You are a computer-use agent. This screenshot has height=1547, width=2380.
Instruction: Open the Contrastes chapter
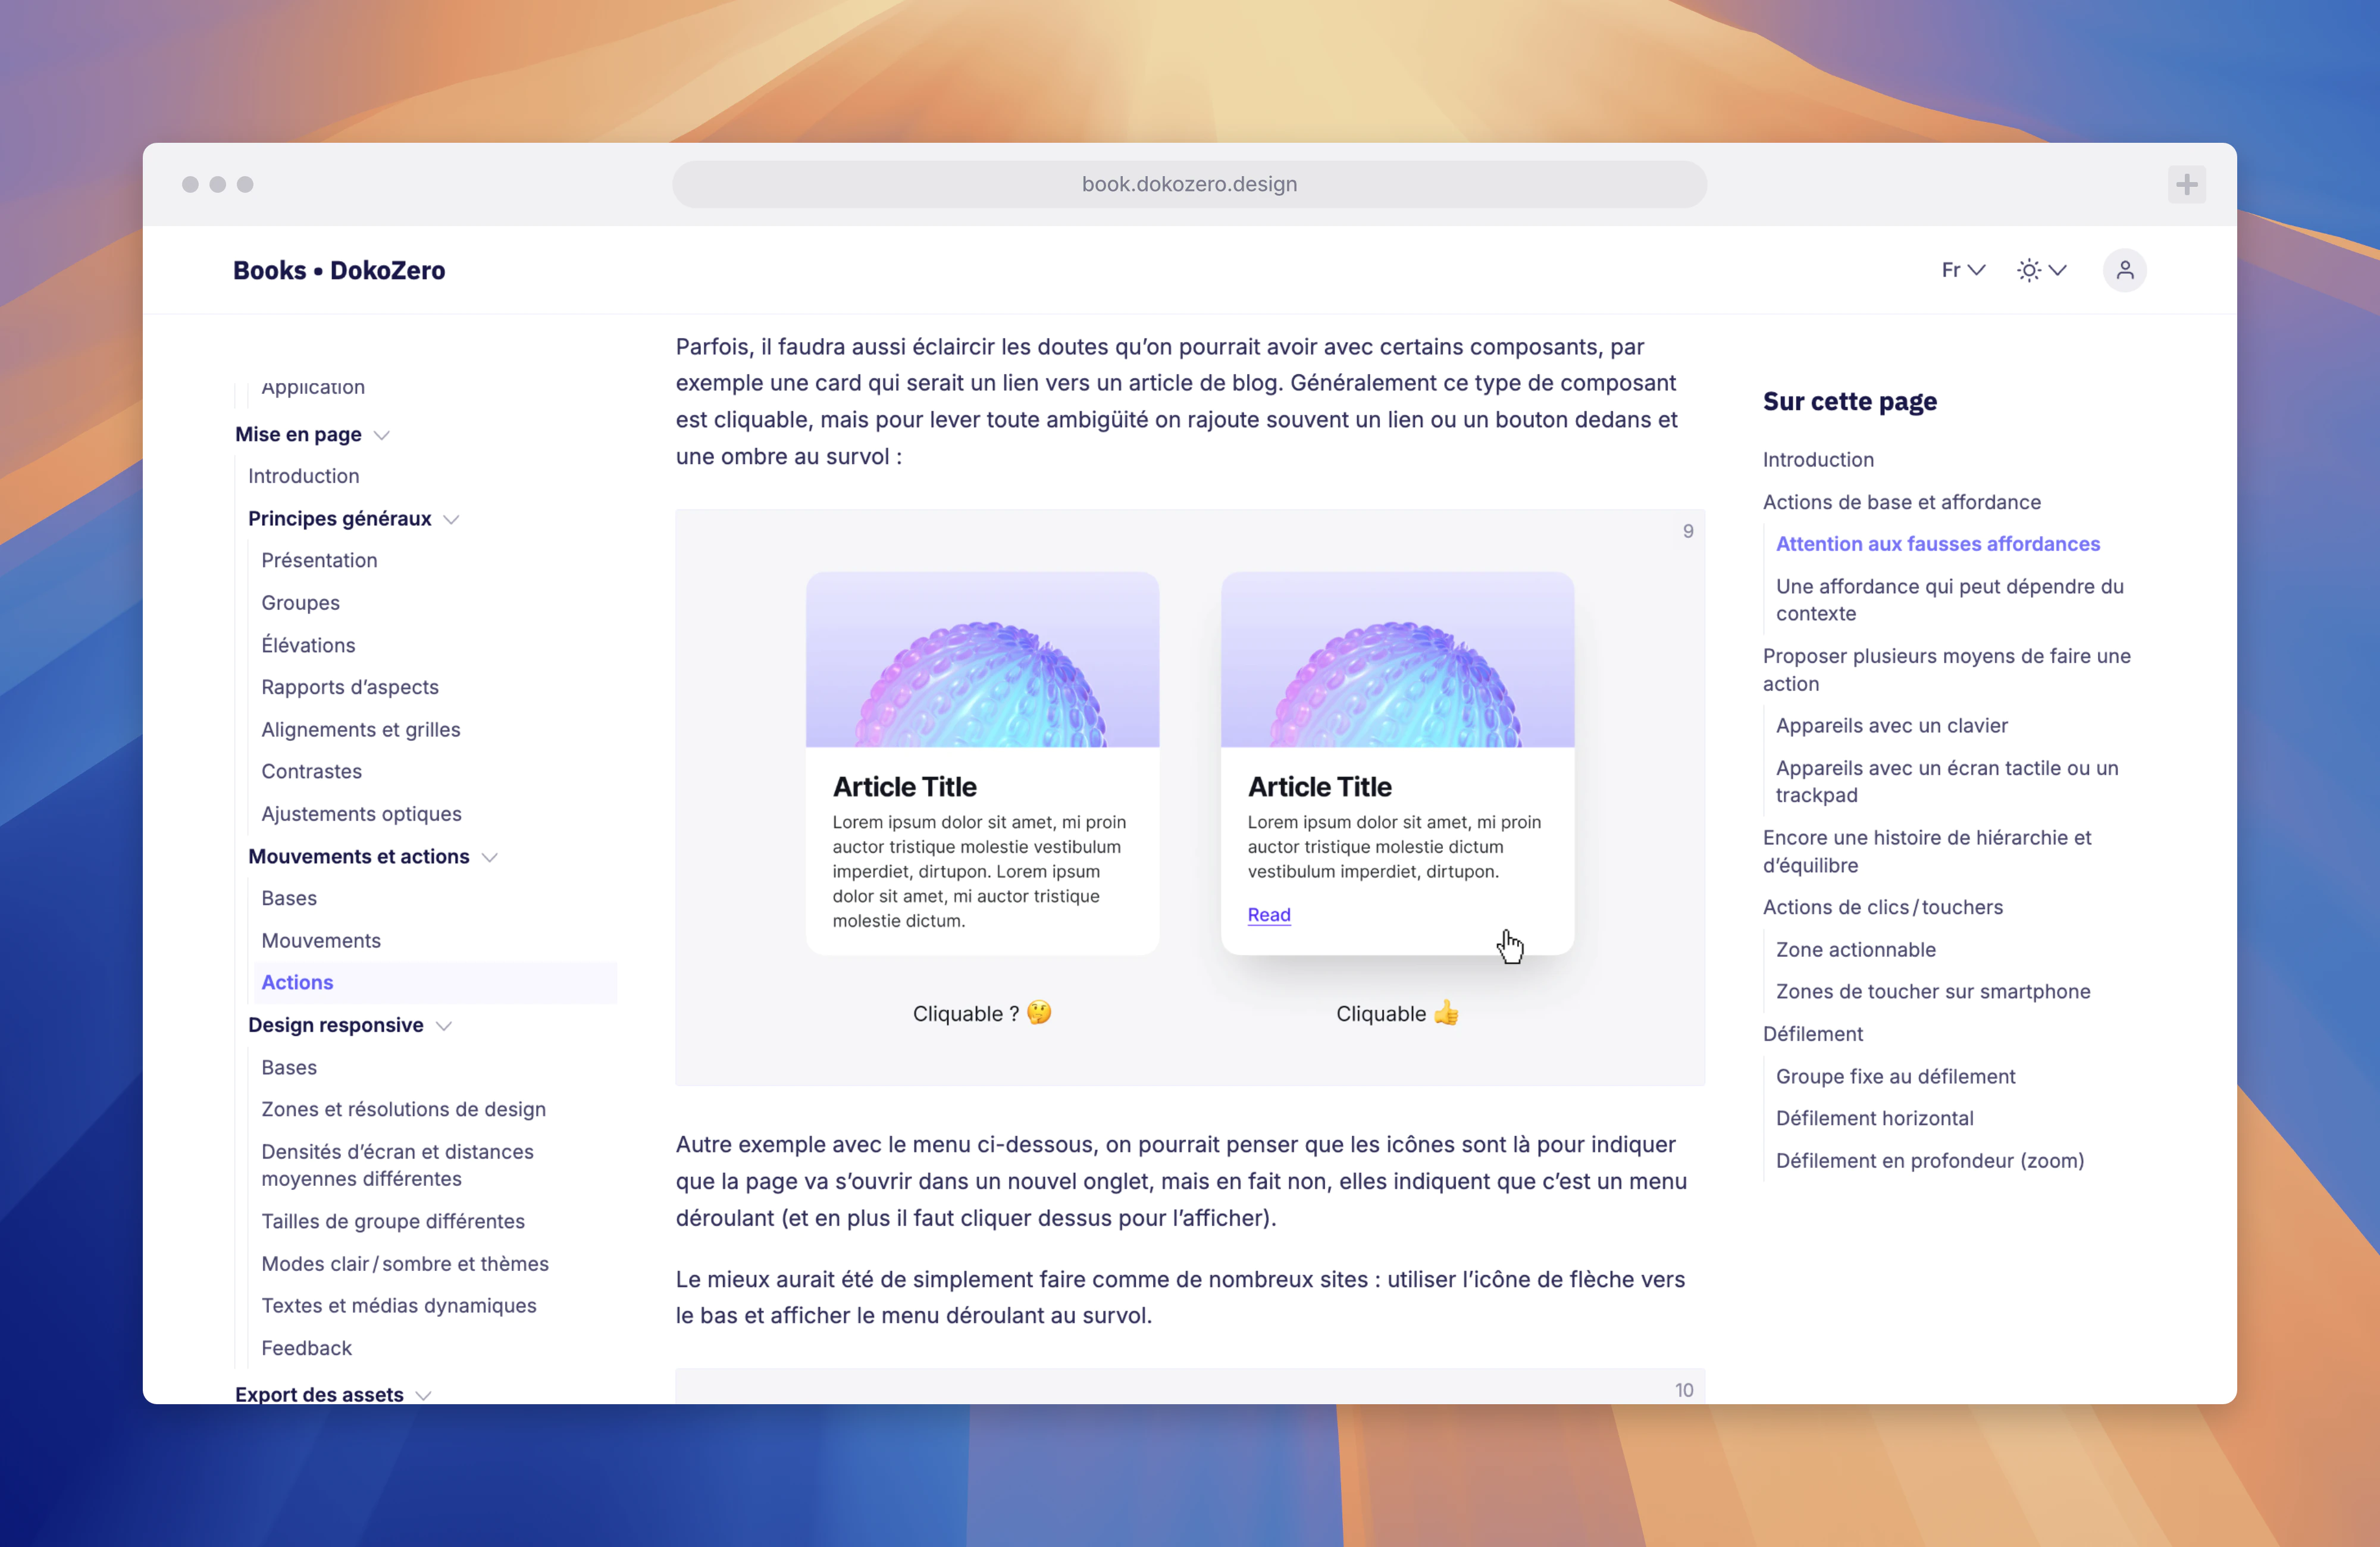click(x=311, y=771)
